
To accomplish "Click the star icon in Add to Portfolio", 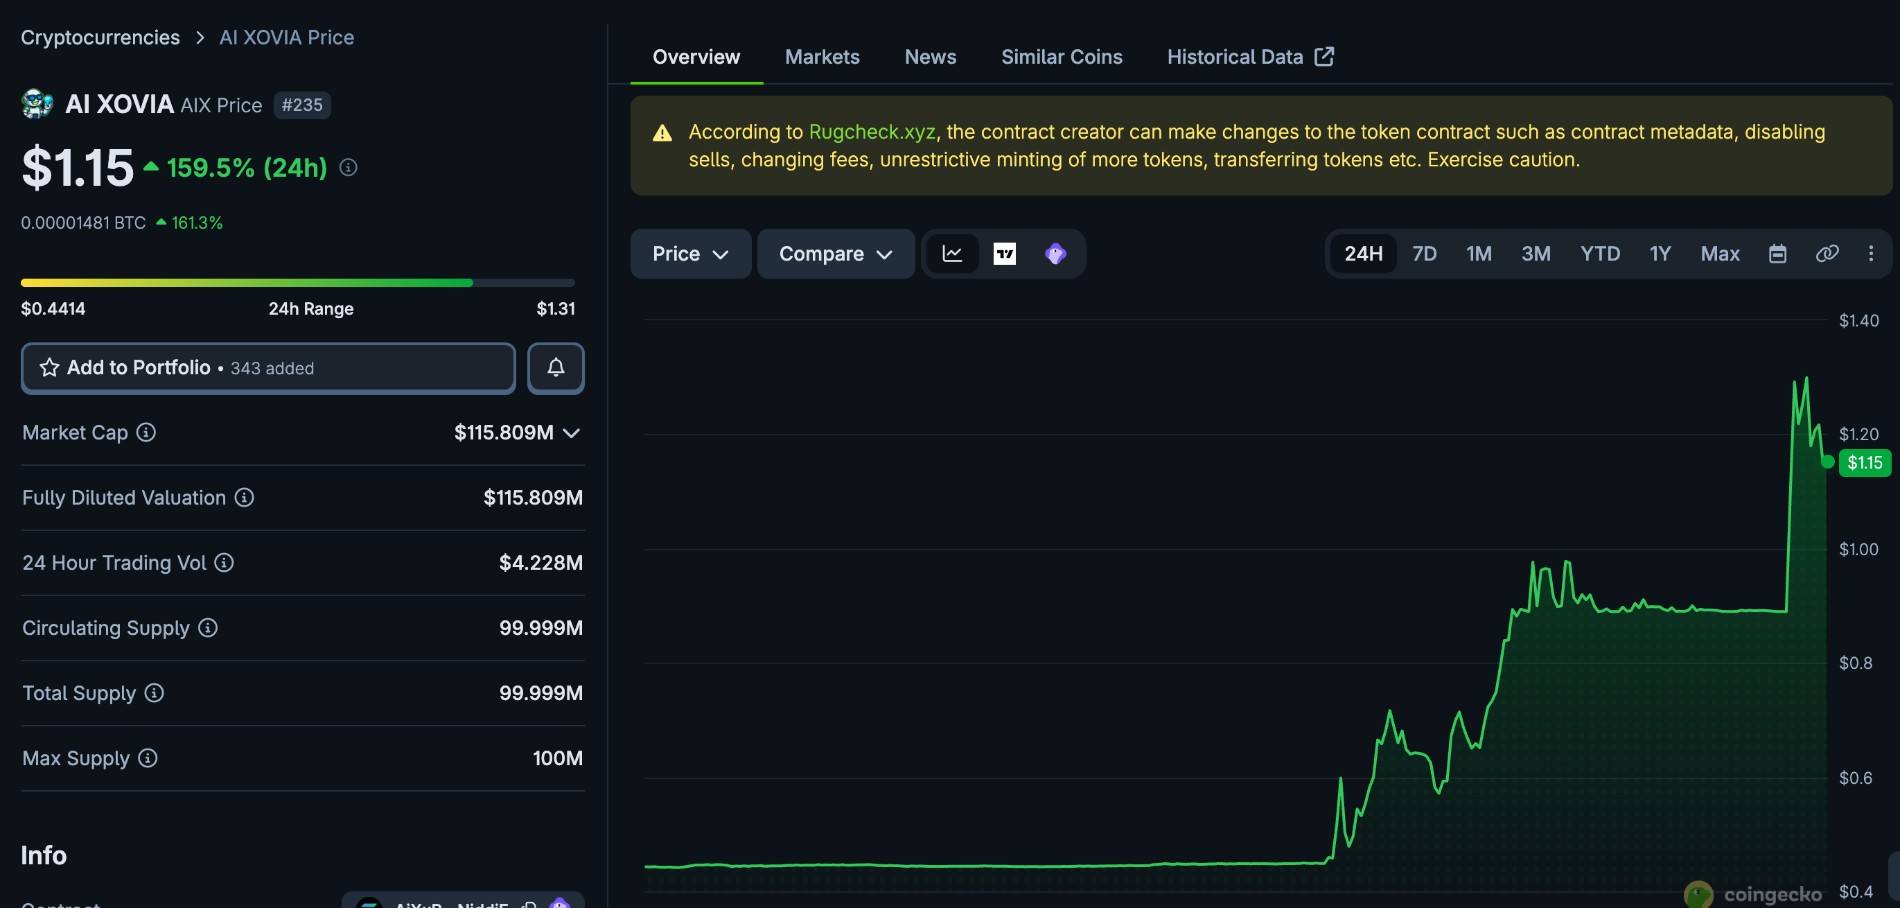I will pos(49,368).
